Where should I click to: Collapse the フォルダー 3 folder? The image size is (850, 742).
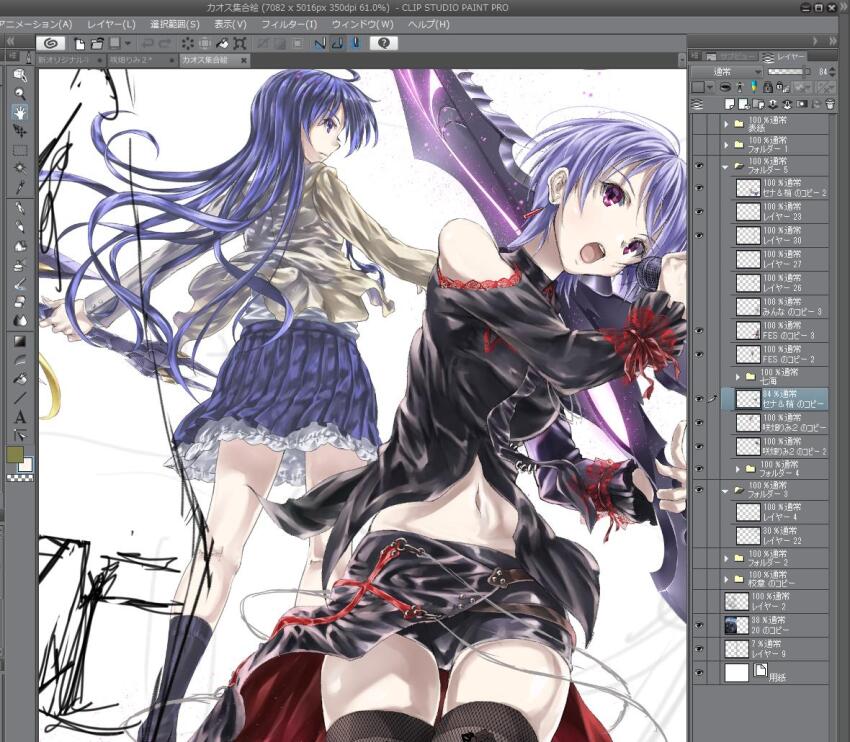pos(725,491)
